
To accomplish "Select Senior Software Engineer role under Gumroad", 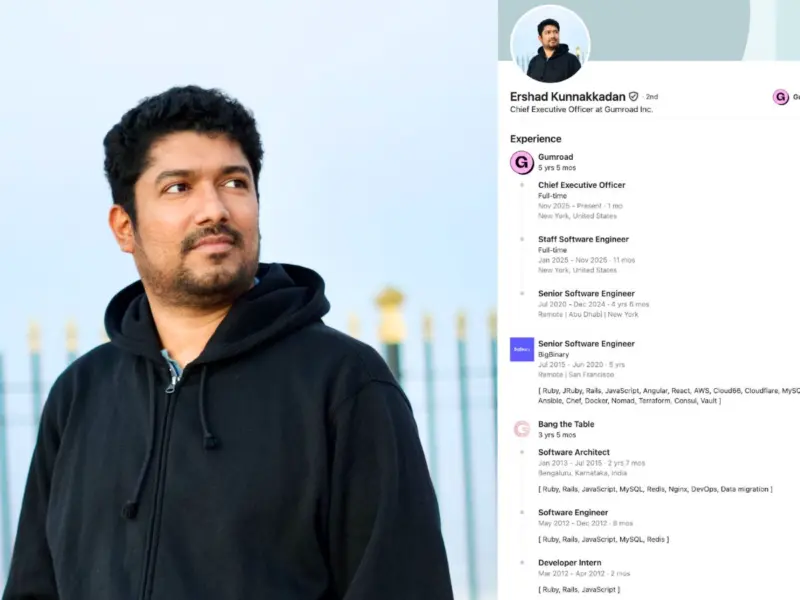I will [x=586, y=293].
